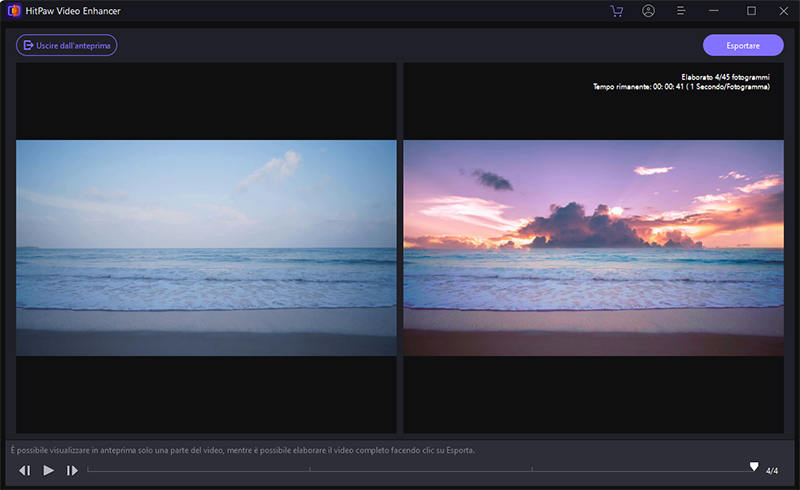Viewport: 800px width, 490px height.
Task: Click the preview hint message text
Action: 240,450
